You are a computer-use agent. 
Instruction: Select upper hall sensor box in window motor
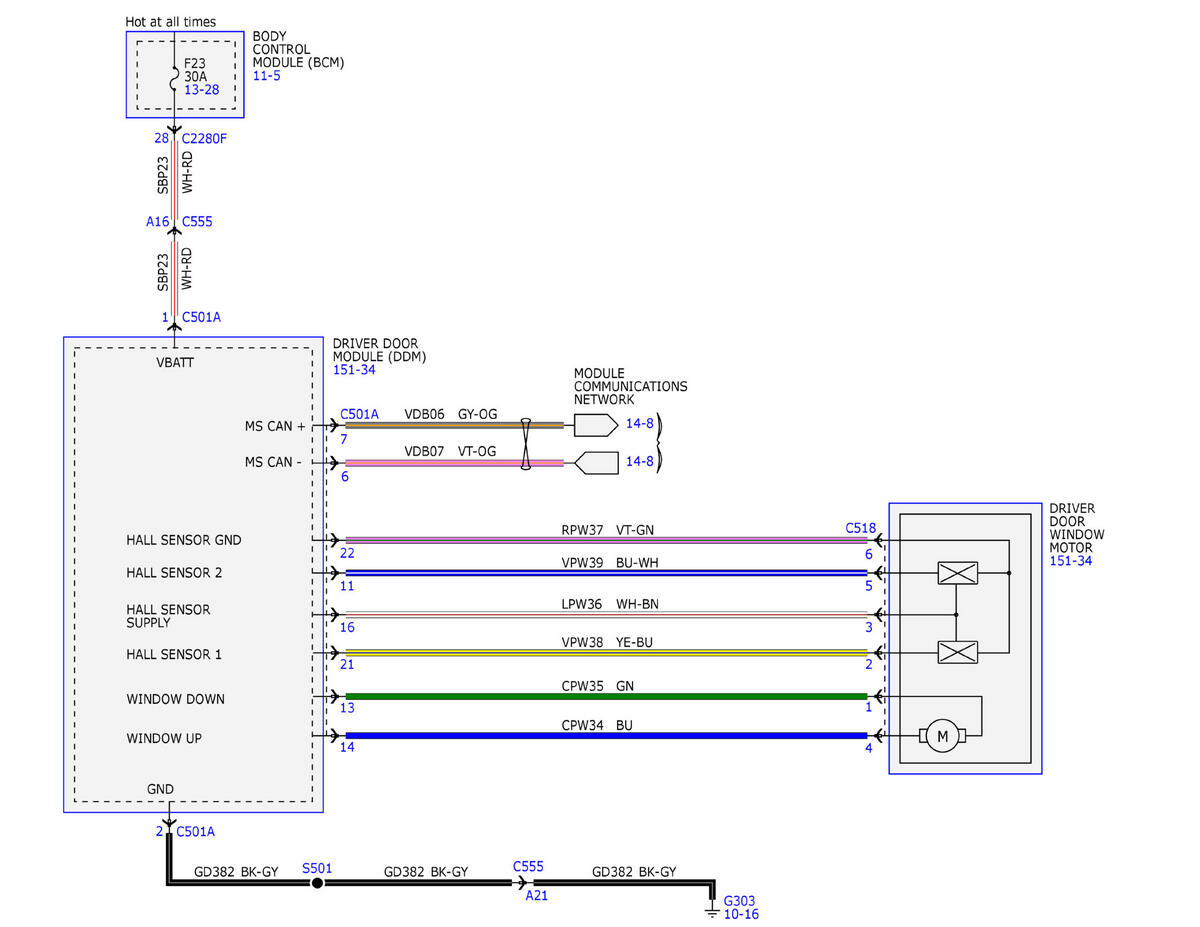pos(957,573)
